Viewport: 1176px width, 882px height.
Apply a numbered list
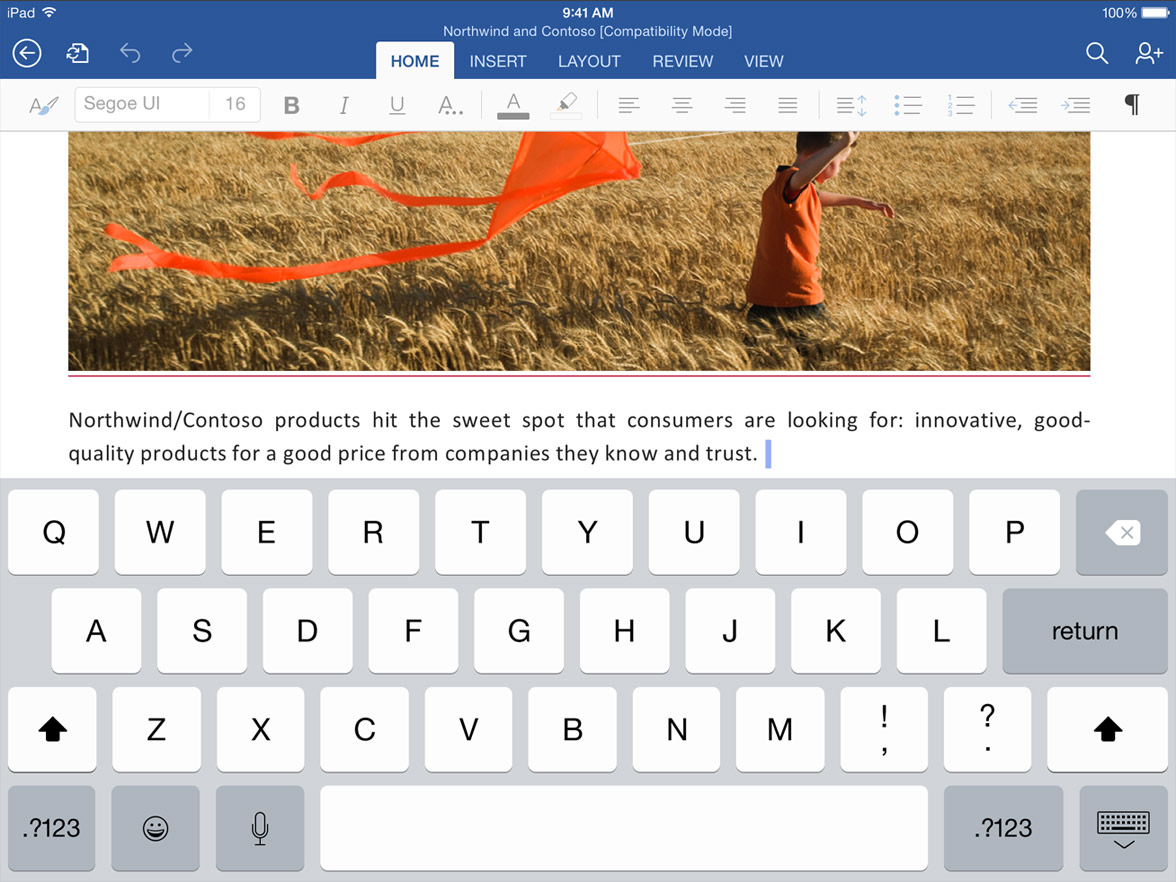961,104
